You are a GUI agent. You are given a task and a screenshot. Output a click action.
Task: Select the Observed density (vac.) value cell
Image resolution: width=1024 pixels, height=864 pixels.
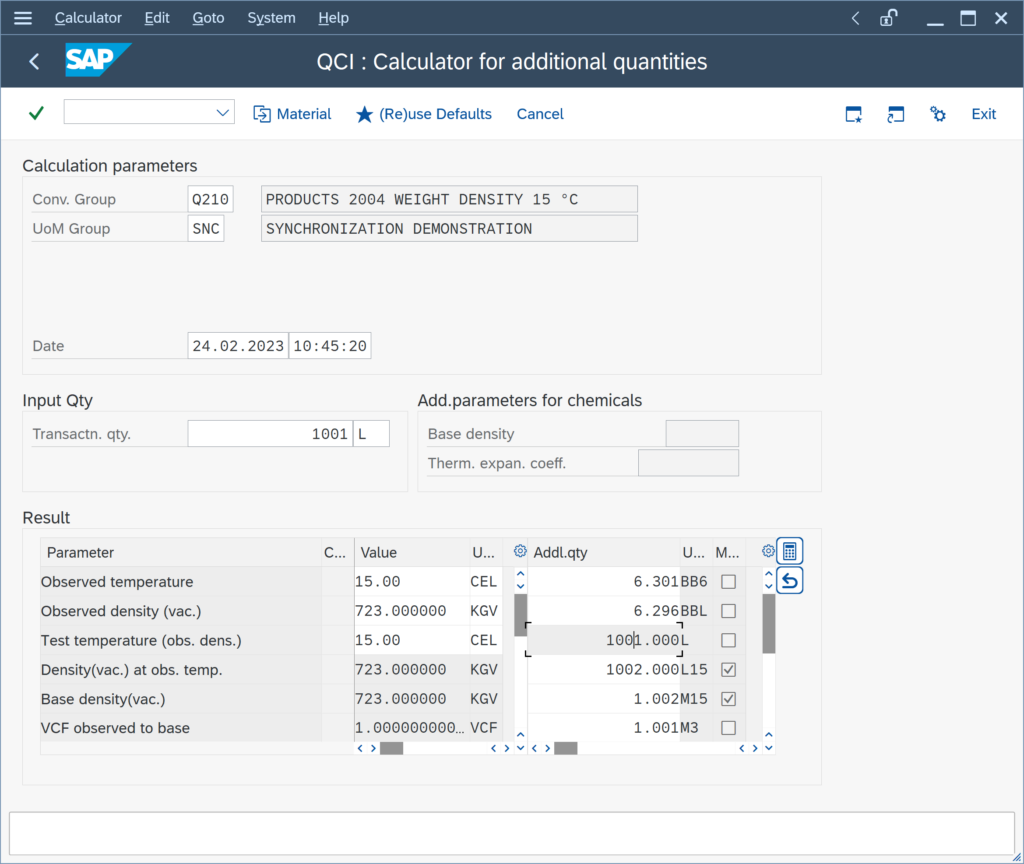pyautogui.click(x=411, y=611)
